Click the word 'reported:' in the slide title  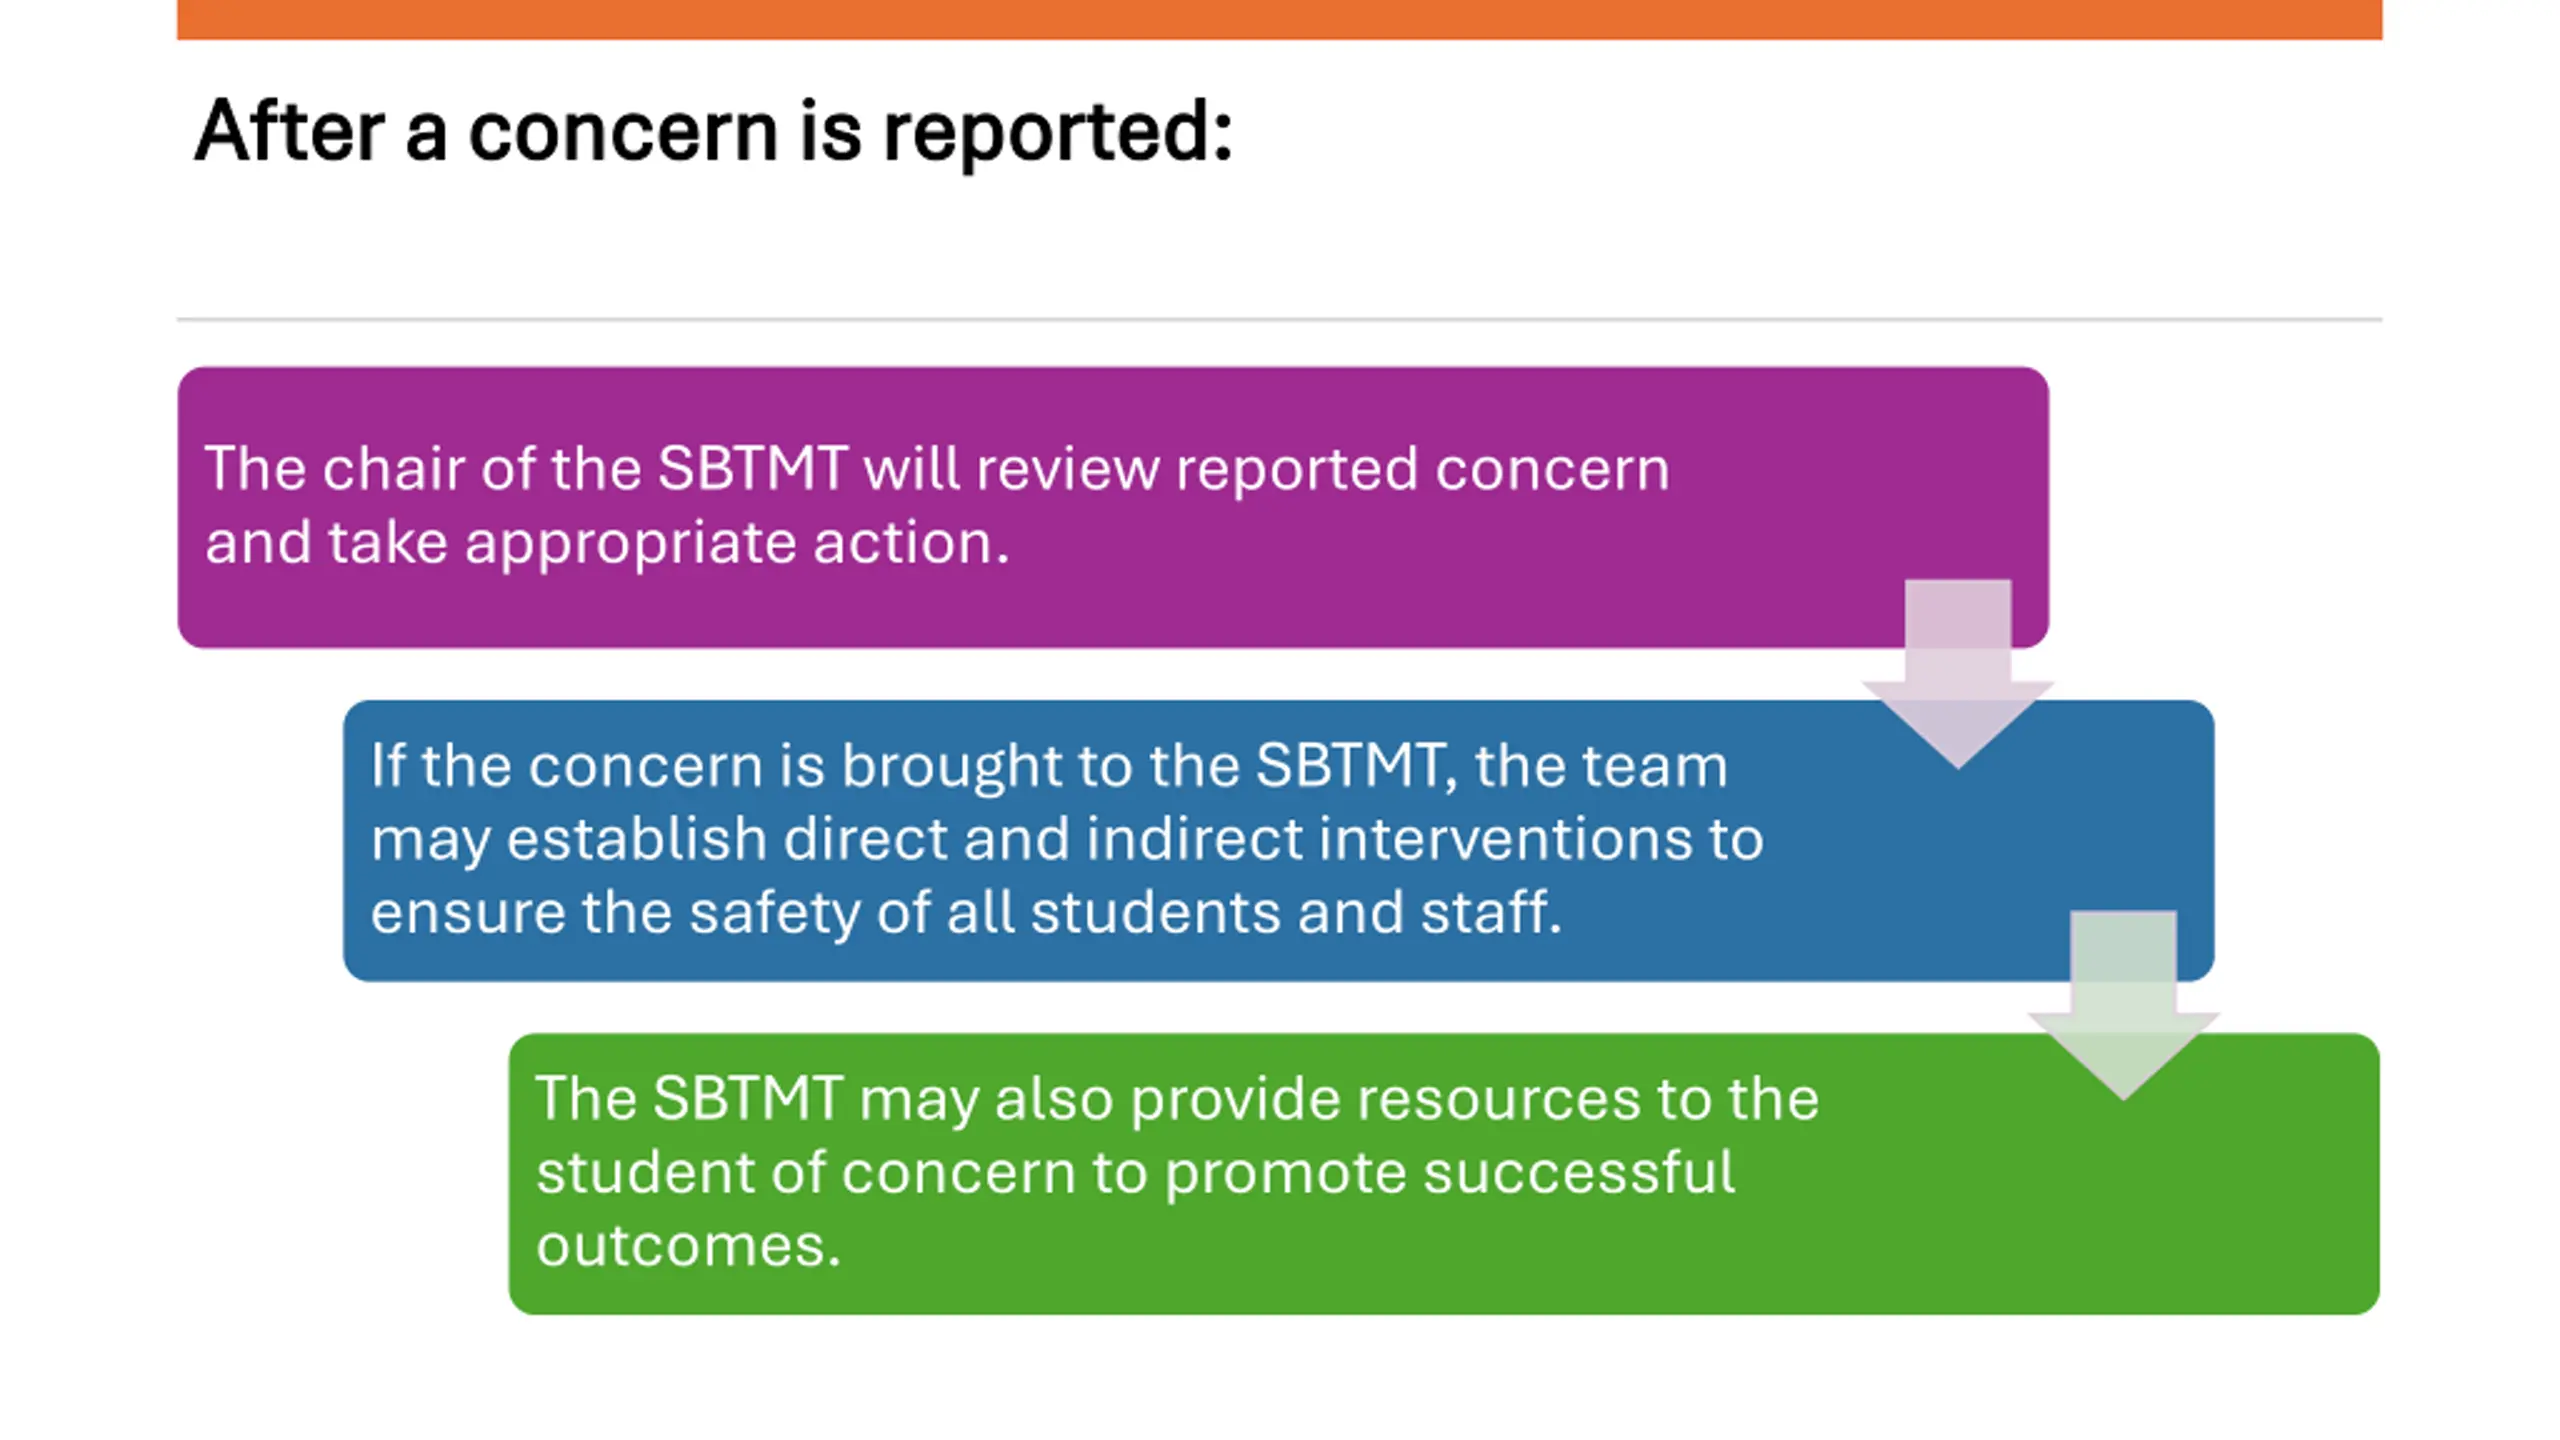click(x=1058, y=134)
